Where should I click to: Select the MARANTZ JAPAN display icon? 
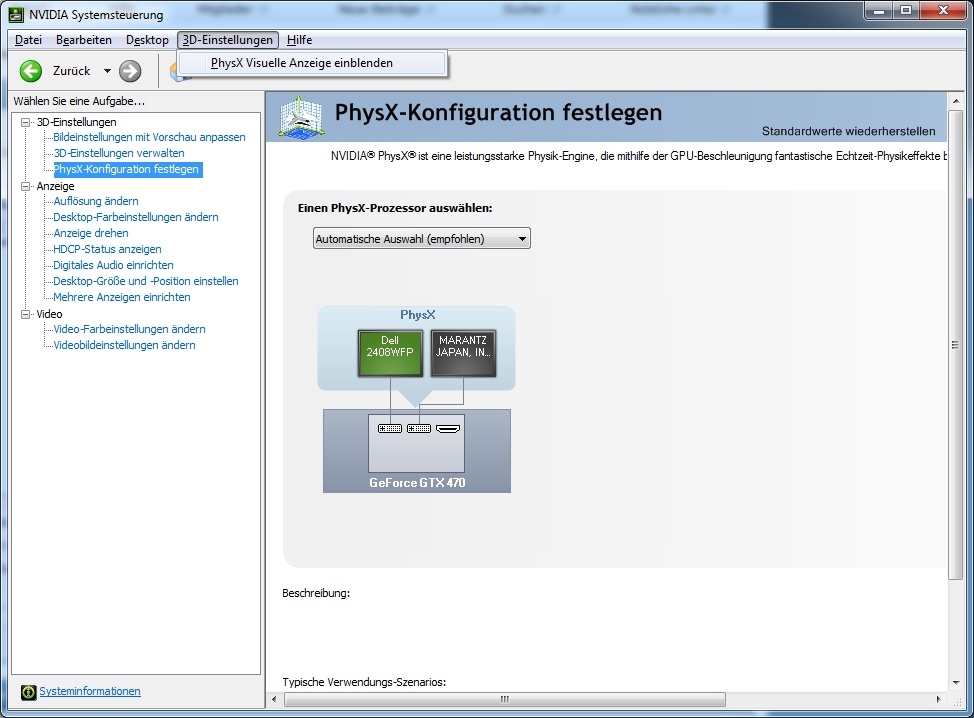tap(463, 353)
